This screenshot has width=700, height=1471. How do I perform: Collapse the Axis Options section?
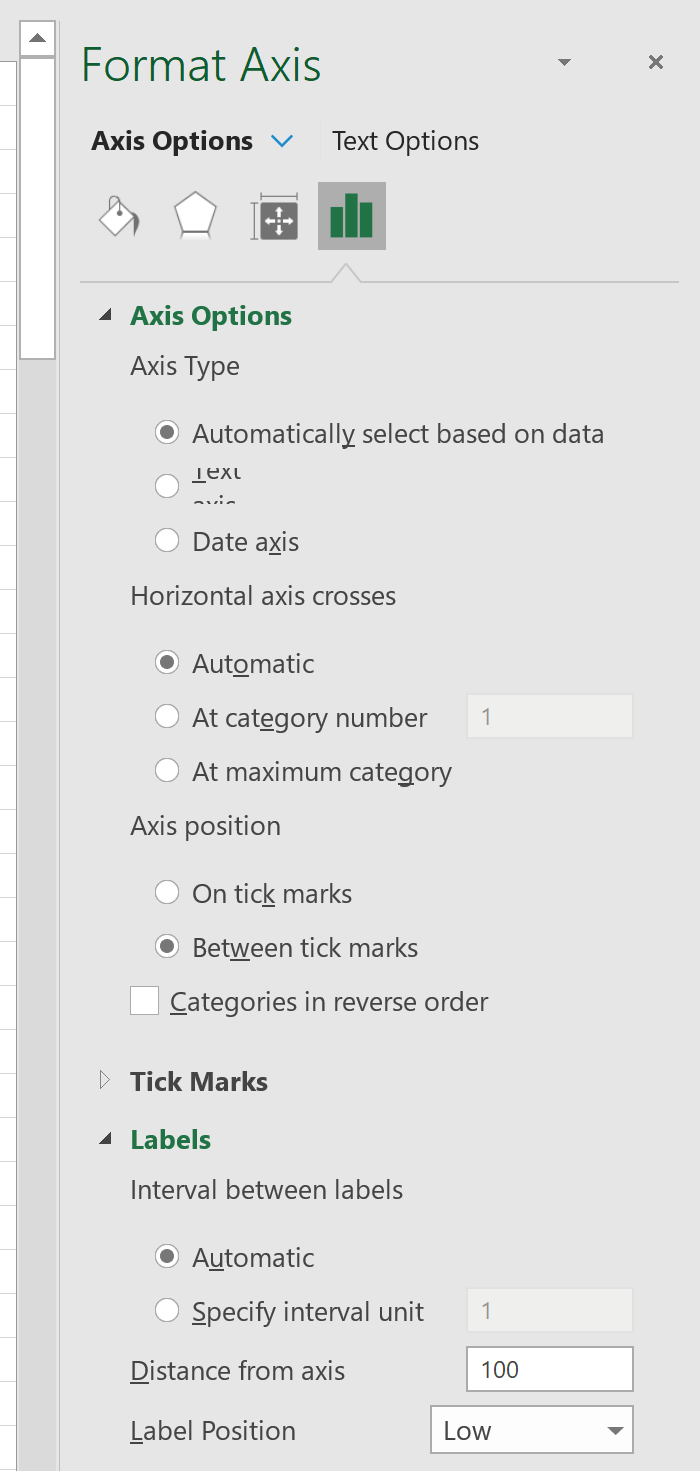pos(105,314)
